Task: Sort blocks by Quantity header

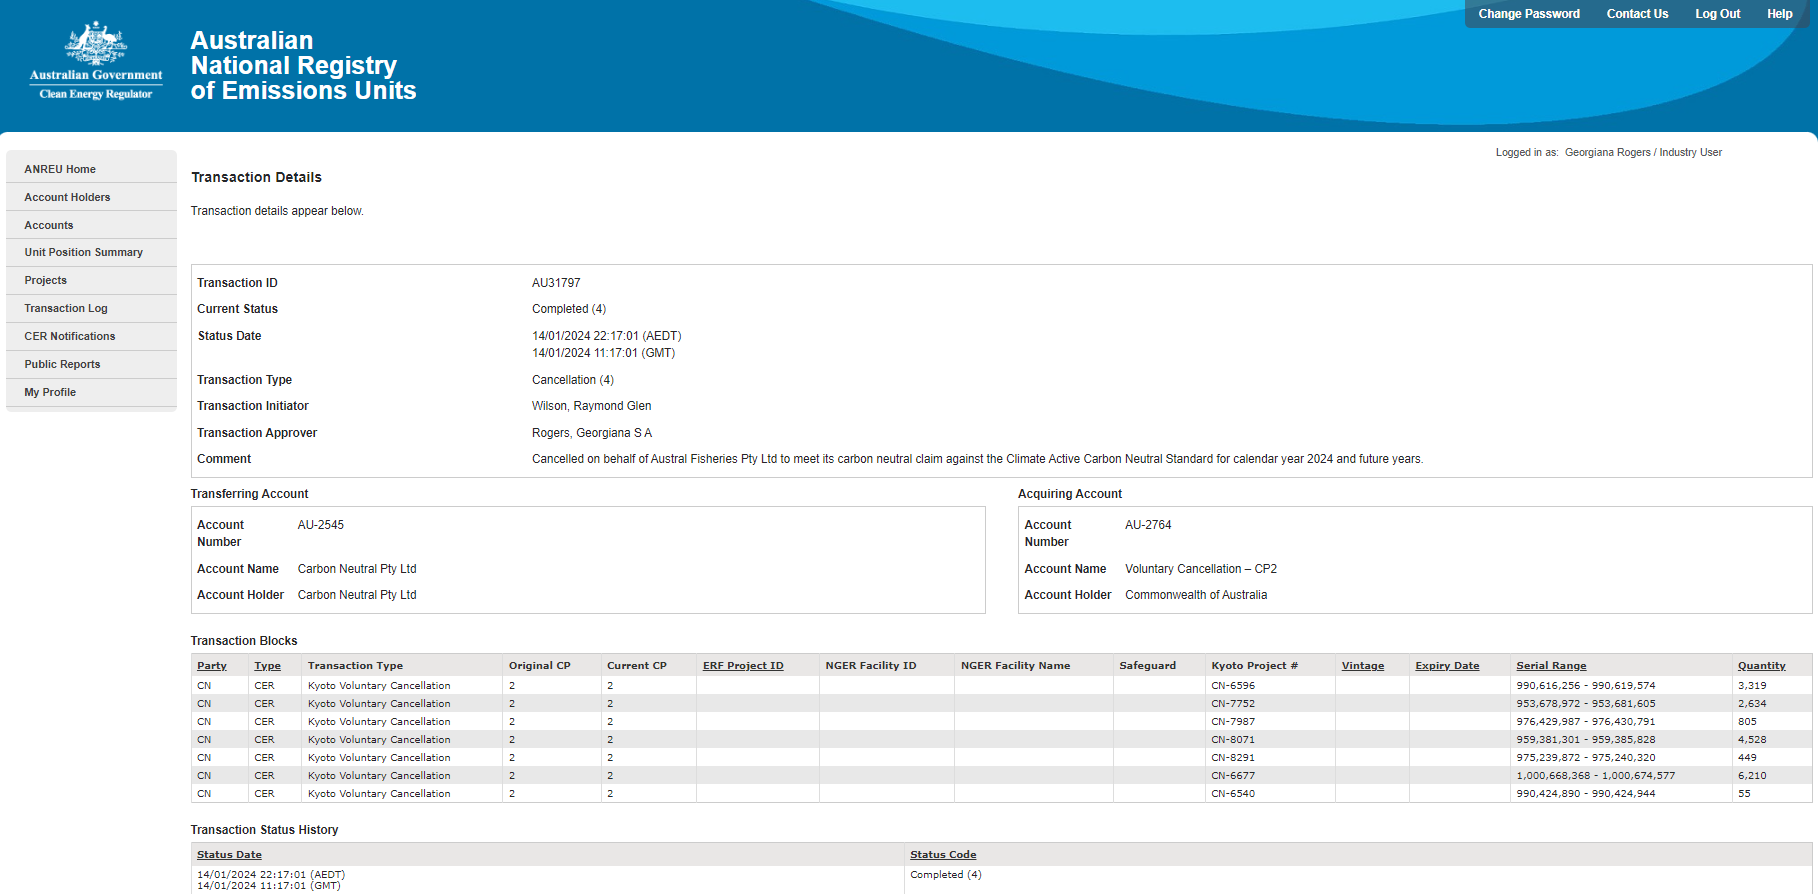Action: tap(1761, 666)
